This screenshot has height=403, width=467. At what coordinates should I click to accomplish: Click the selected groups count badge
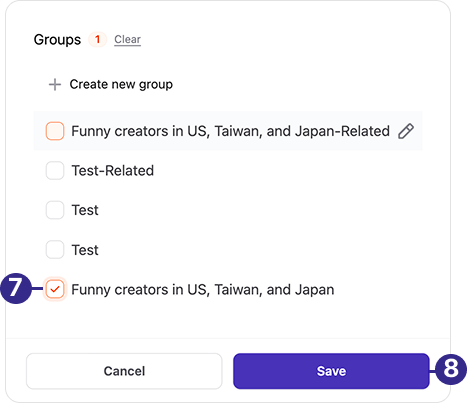click(97, 39)
